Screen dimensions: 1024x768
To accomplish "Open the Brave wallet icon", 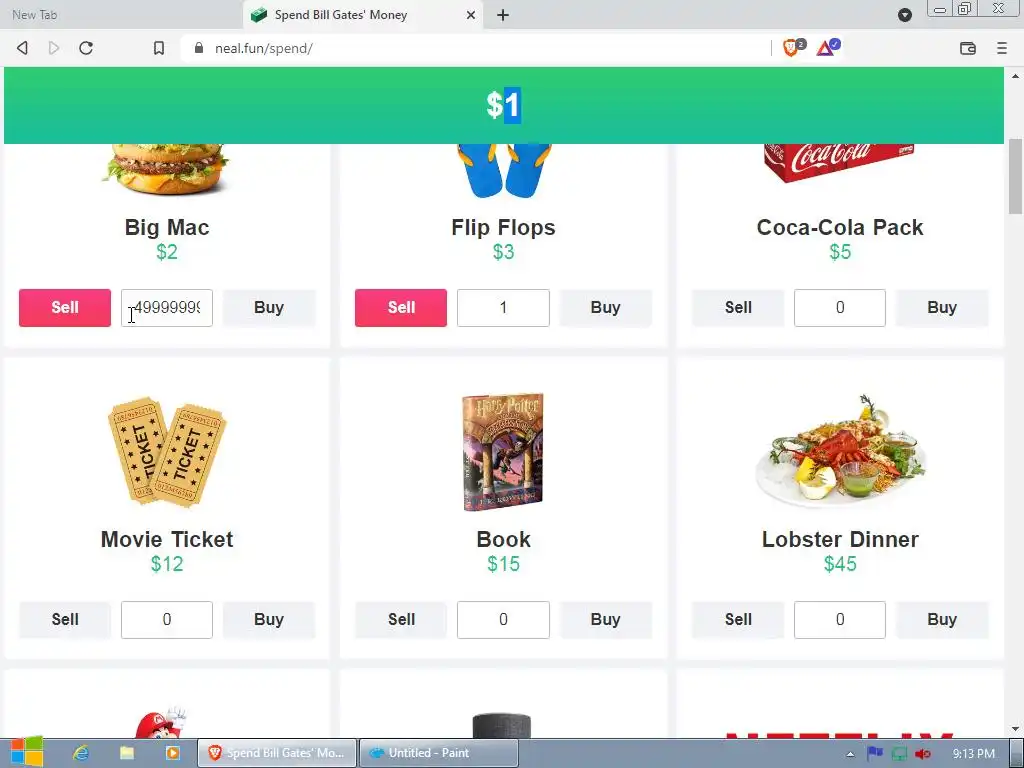I will pos(968,48).
